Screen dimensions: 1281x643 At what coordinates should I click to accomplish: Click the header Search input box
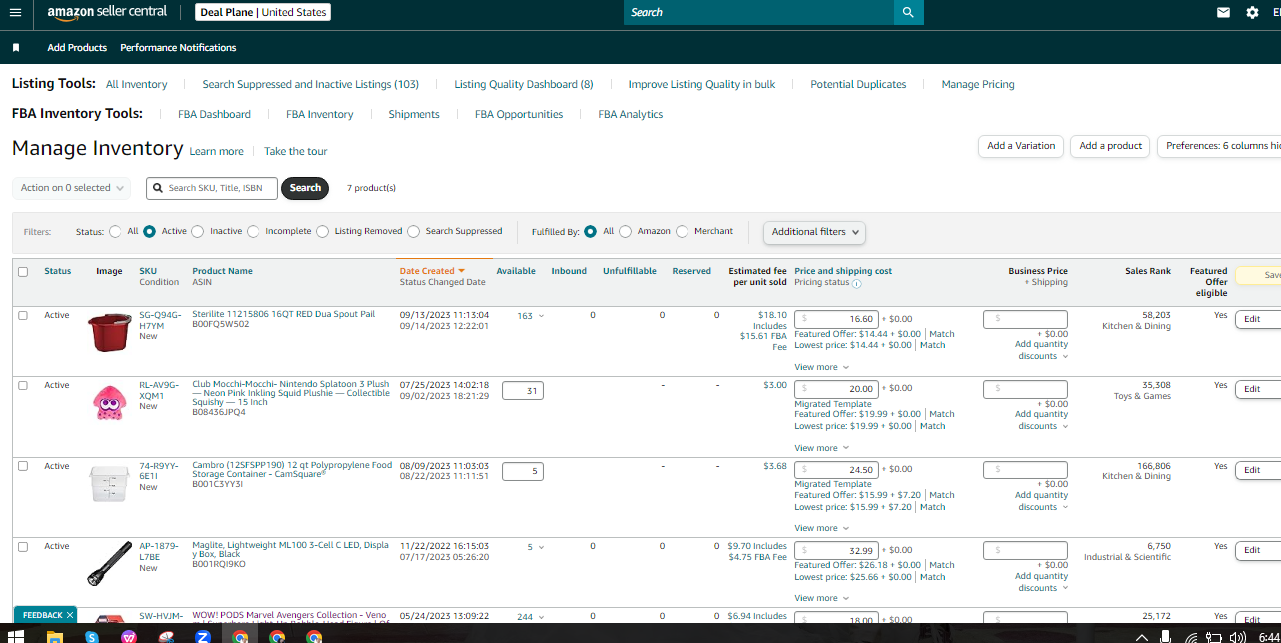(x=759, y=12)
